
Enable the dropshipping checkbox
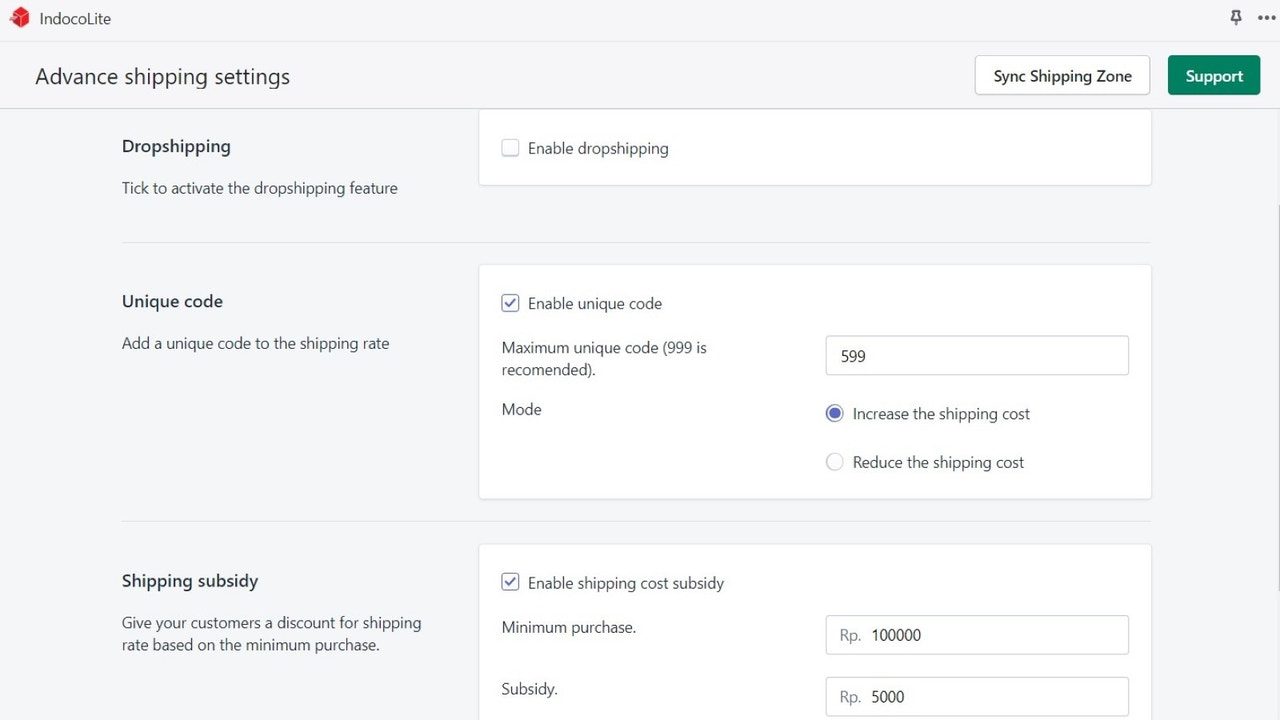click(x=510, y=147)
